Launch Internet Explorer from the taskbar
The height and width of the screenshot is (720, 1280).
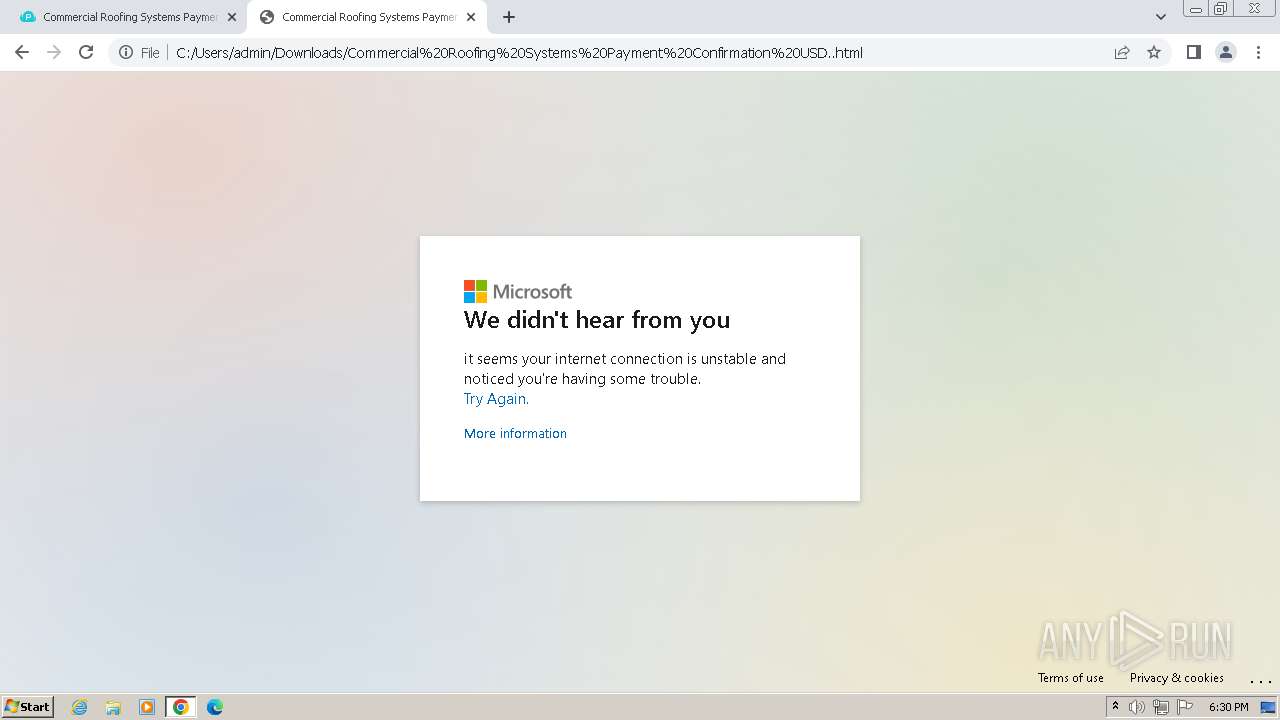(x=80, y=707)
